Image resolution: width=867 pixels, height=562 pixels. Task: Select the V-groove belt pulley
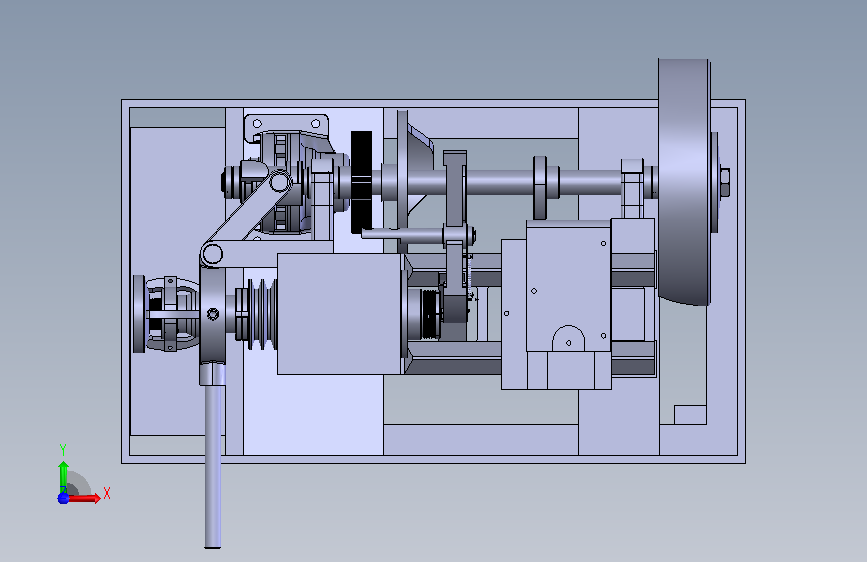(262, 314)
